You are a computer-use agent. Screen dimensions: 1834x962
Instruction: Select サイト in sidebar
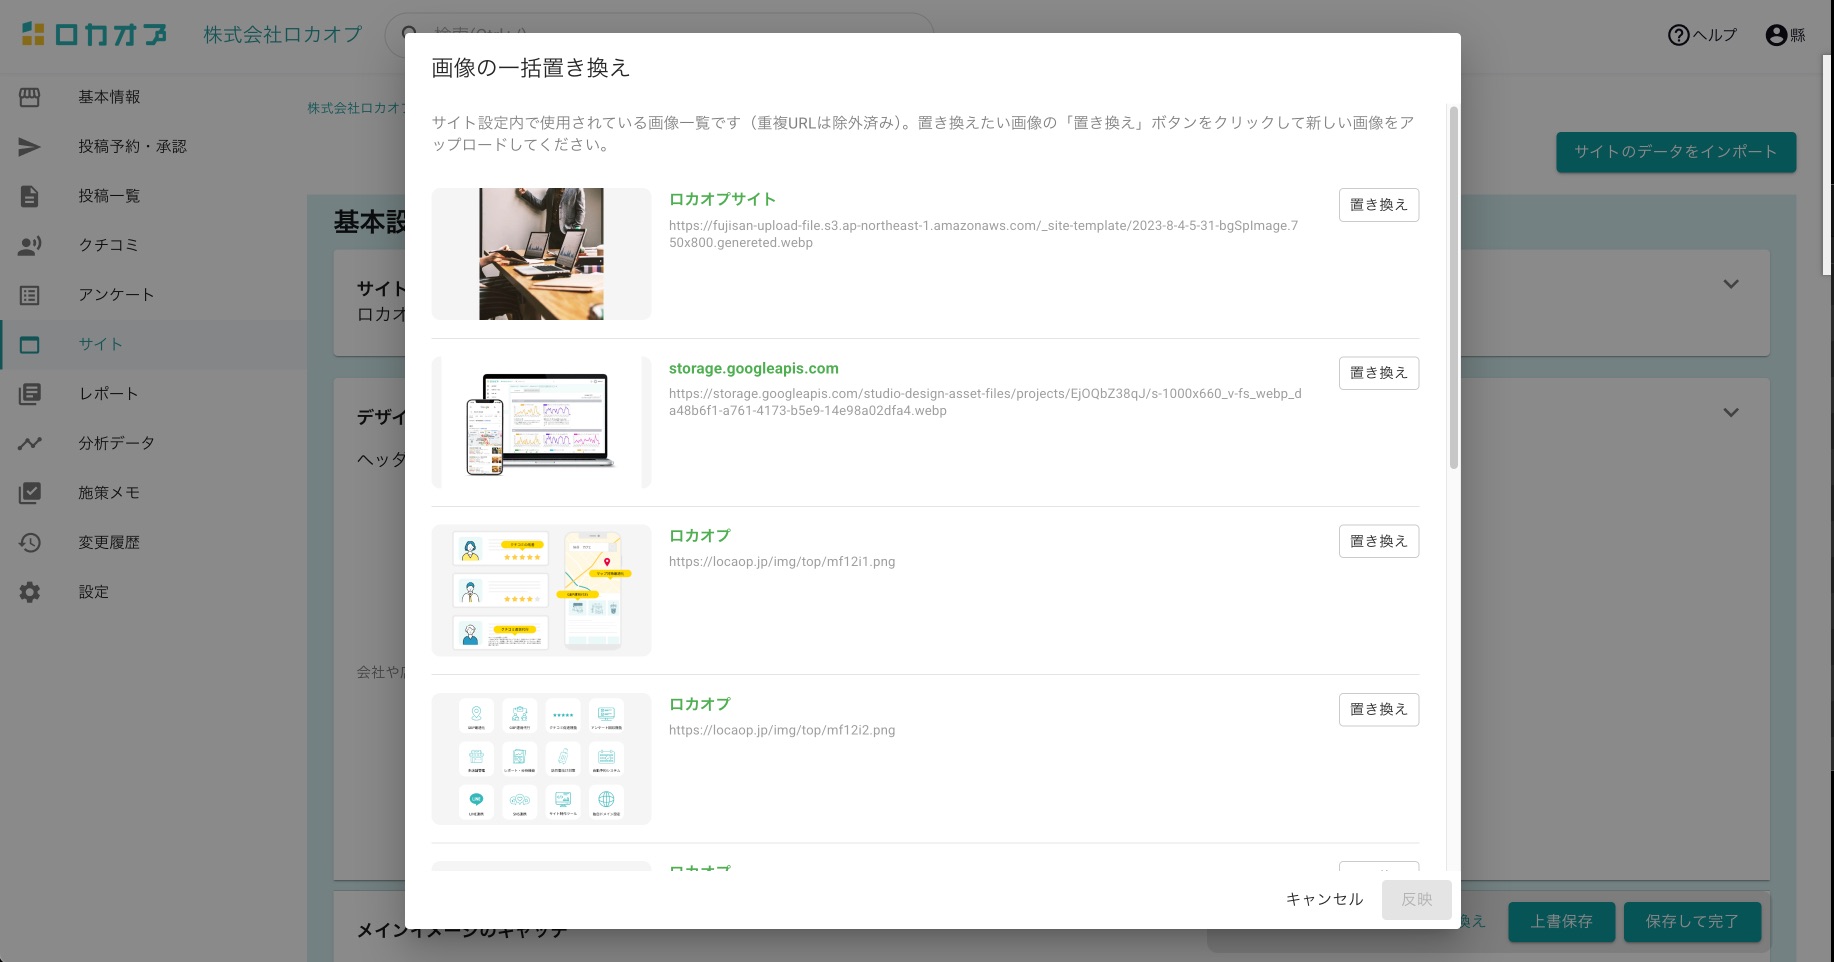coord(154,344)
